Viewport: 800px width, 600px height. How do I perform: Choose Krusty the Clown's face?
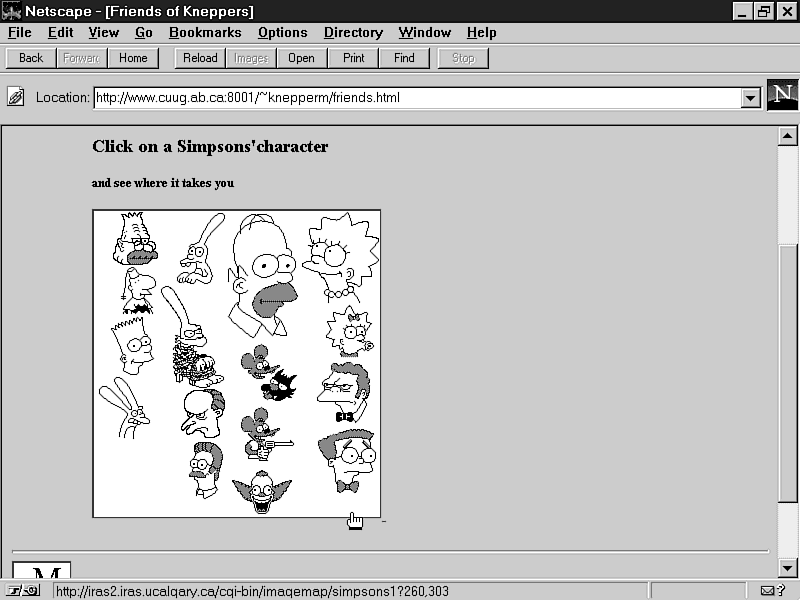[x=262, y=492]
